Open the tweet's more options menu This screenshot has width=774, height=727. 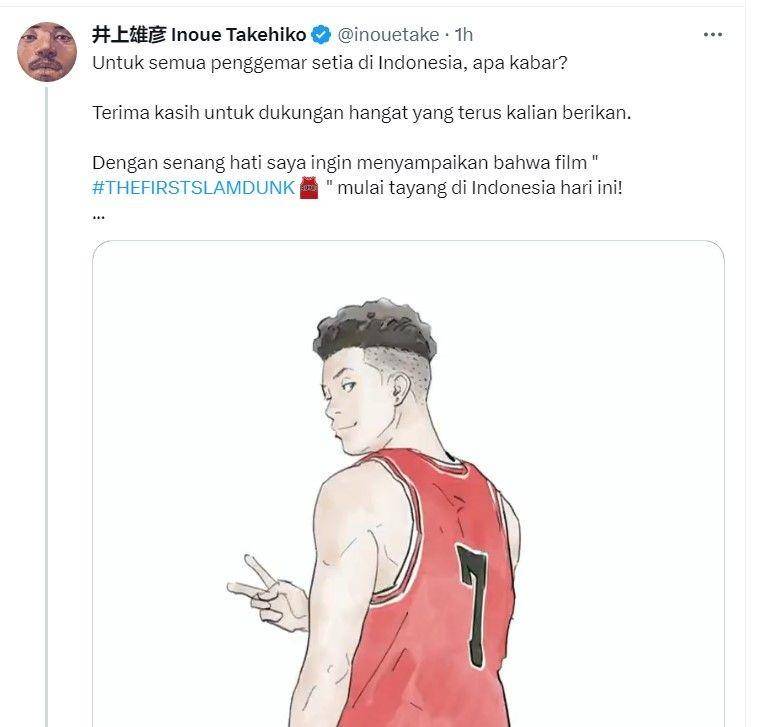[713, 35]
